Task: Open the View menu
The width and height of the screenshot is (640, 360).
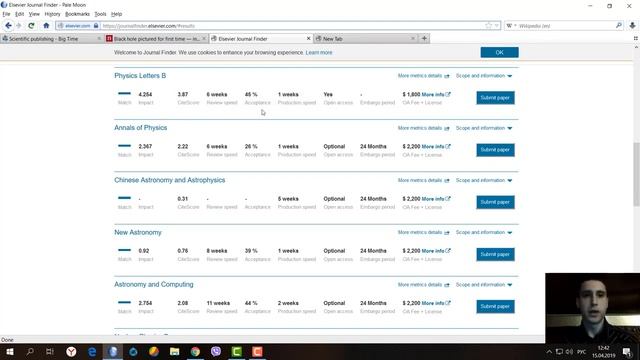Action: point(34,14)
